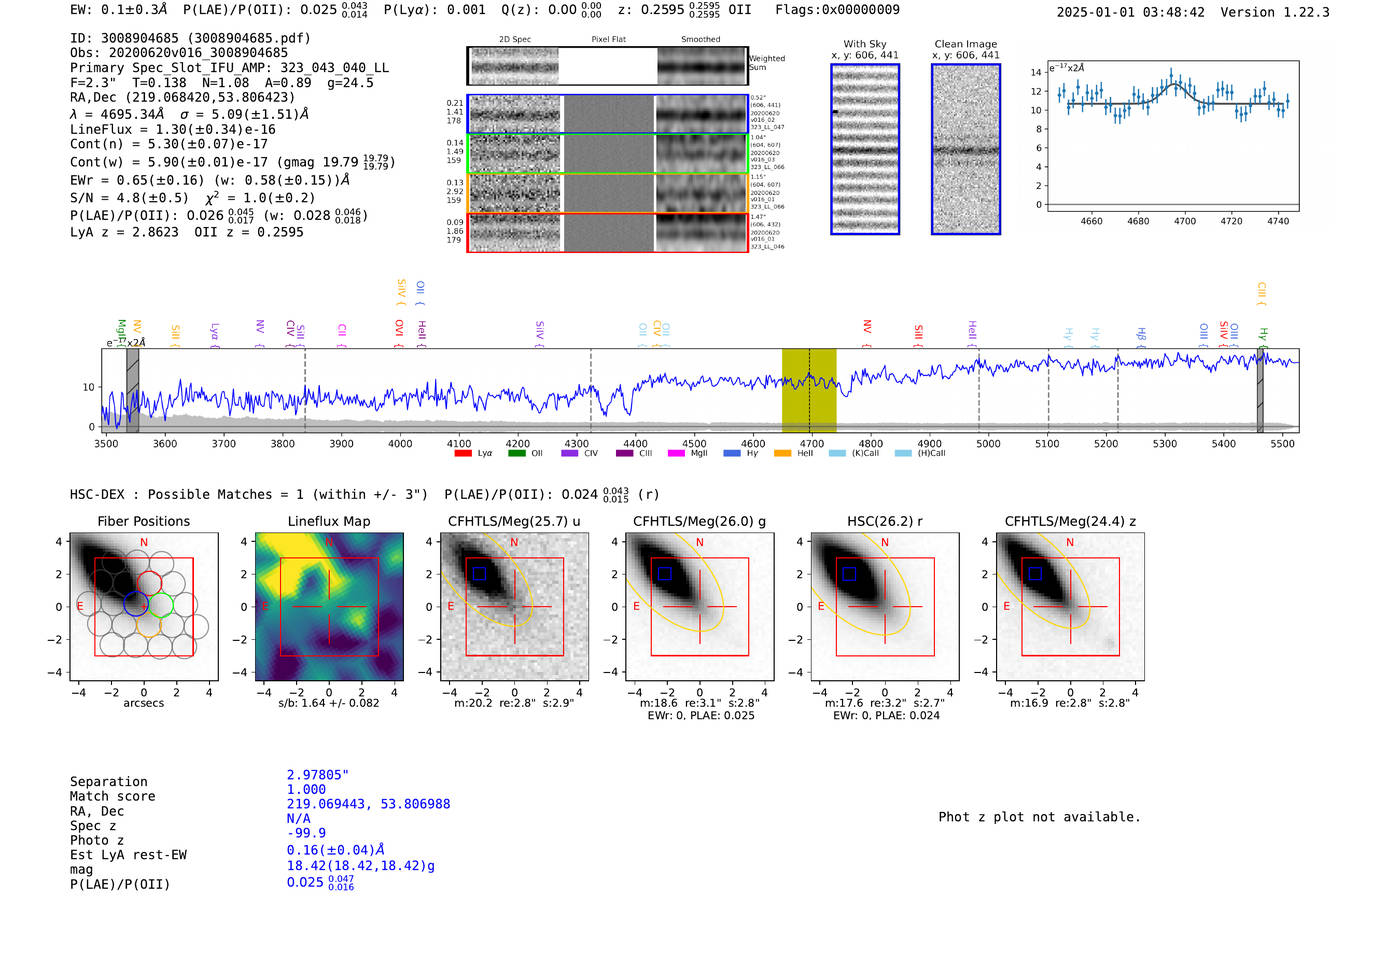
Task: Click the Separation value 2.97805"
Action: tap(318, 775)
